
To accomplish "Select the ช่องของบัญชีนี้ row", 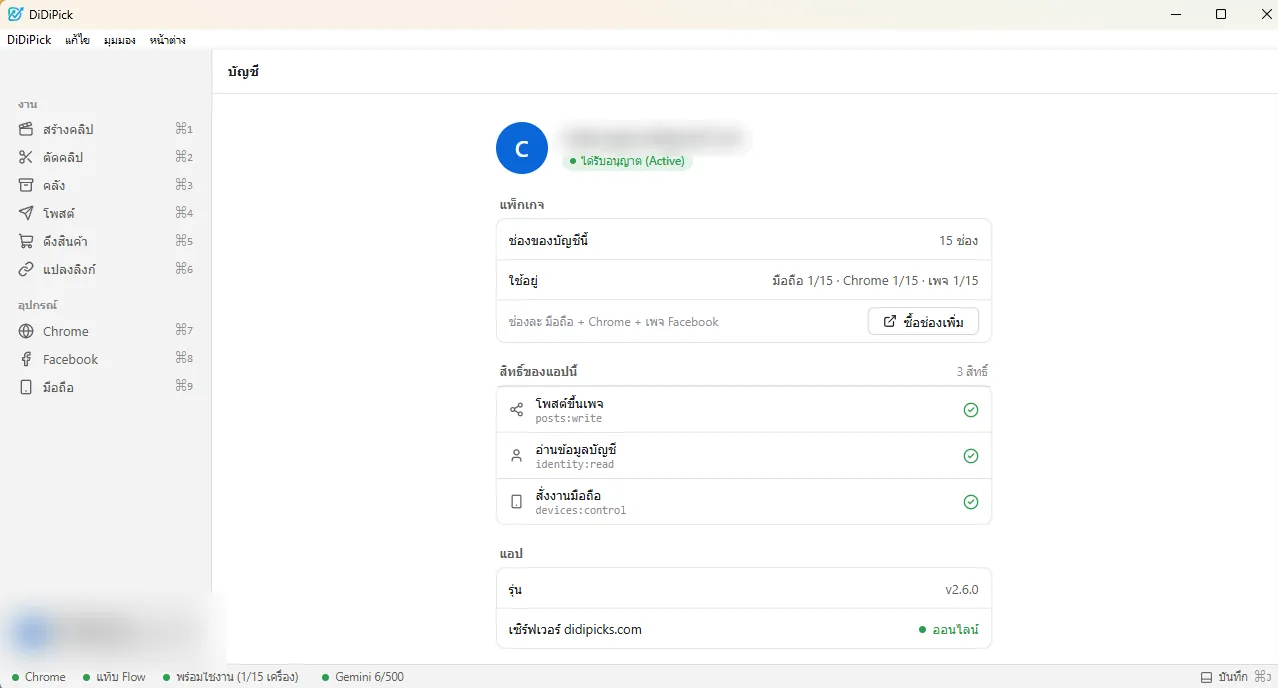I will [x=744, y=240].
